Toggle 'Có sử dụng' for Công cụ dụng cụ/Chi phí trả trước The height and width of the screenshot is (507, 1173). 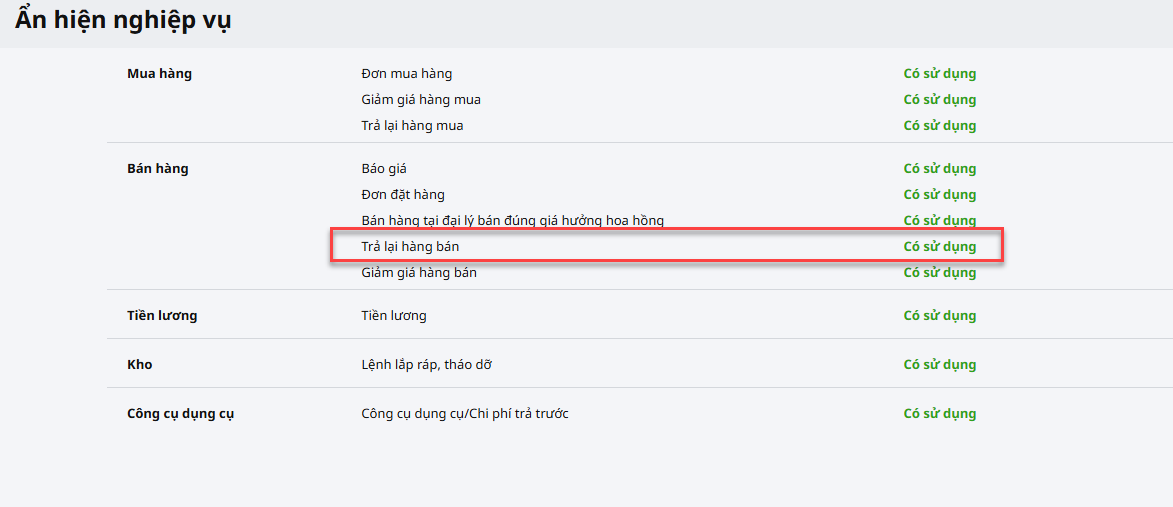(x=939, y=414)
